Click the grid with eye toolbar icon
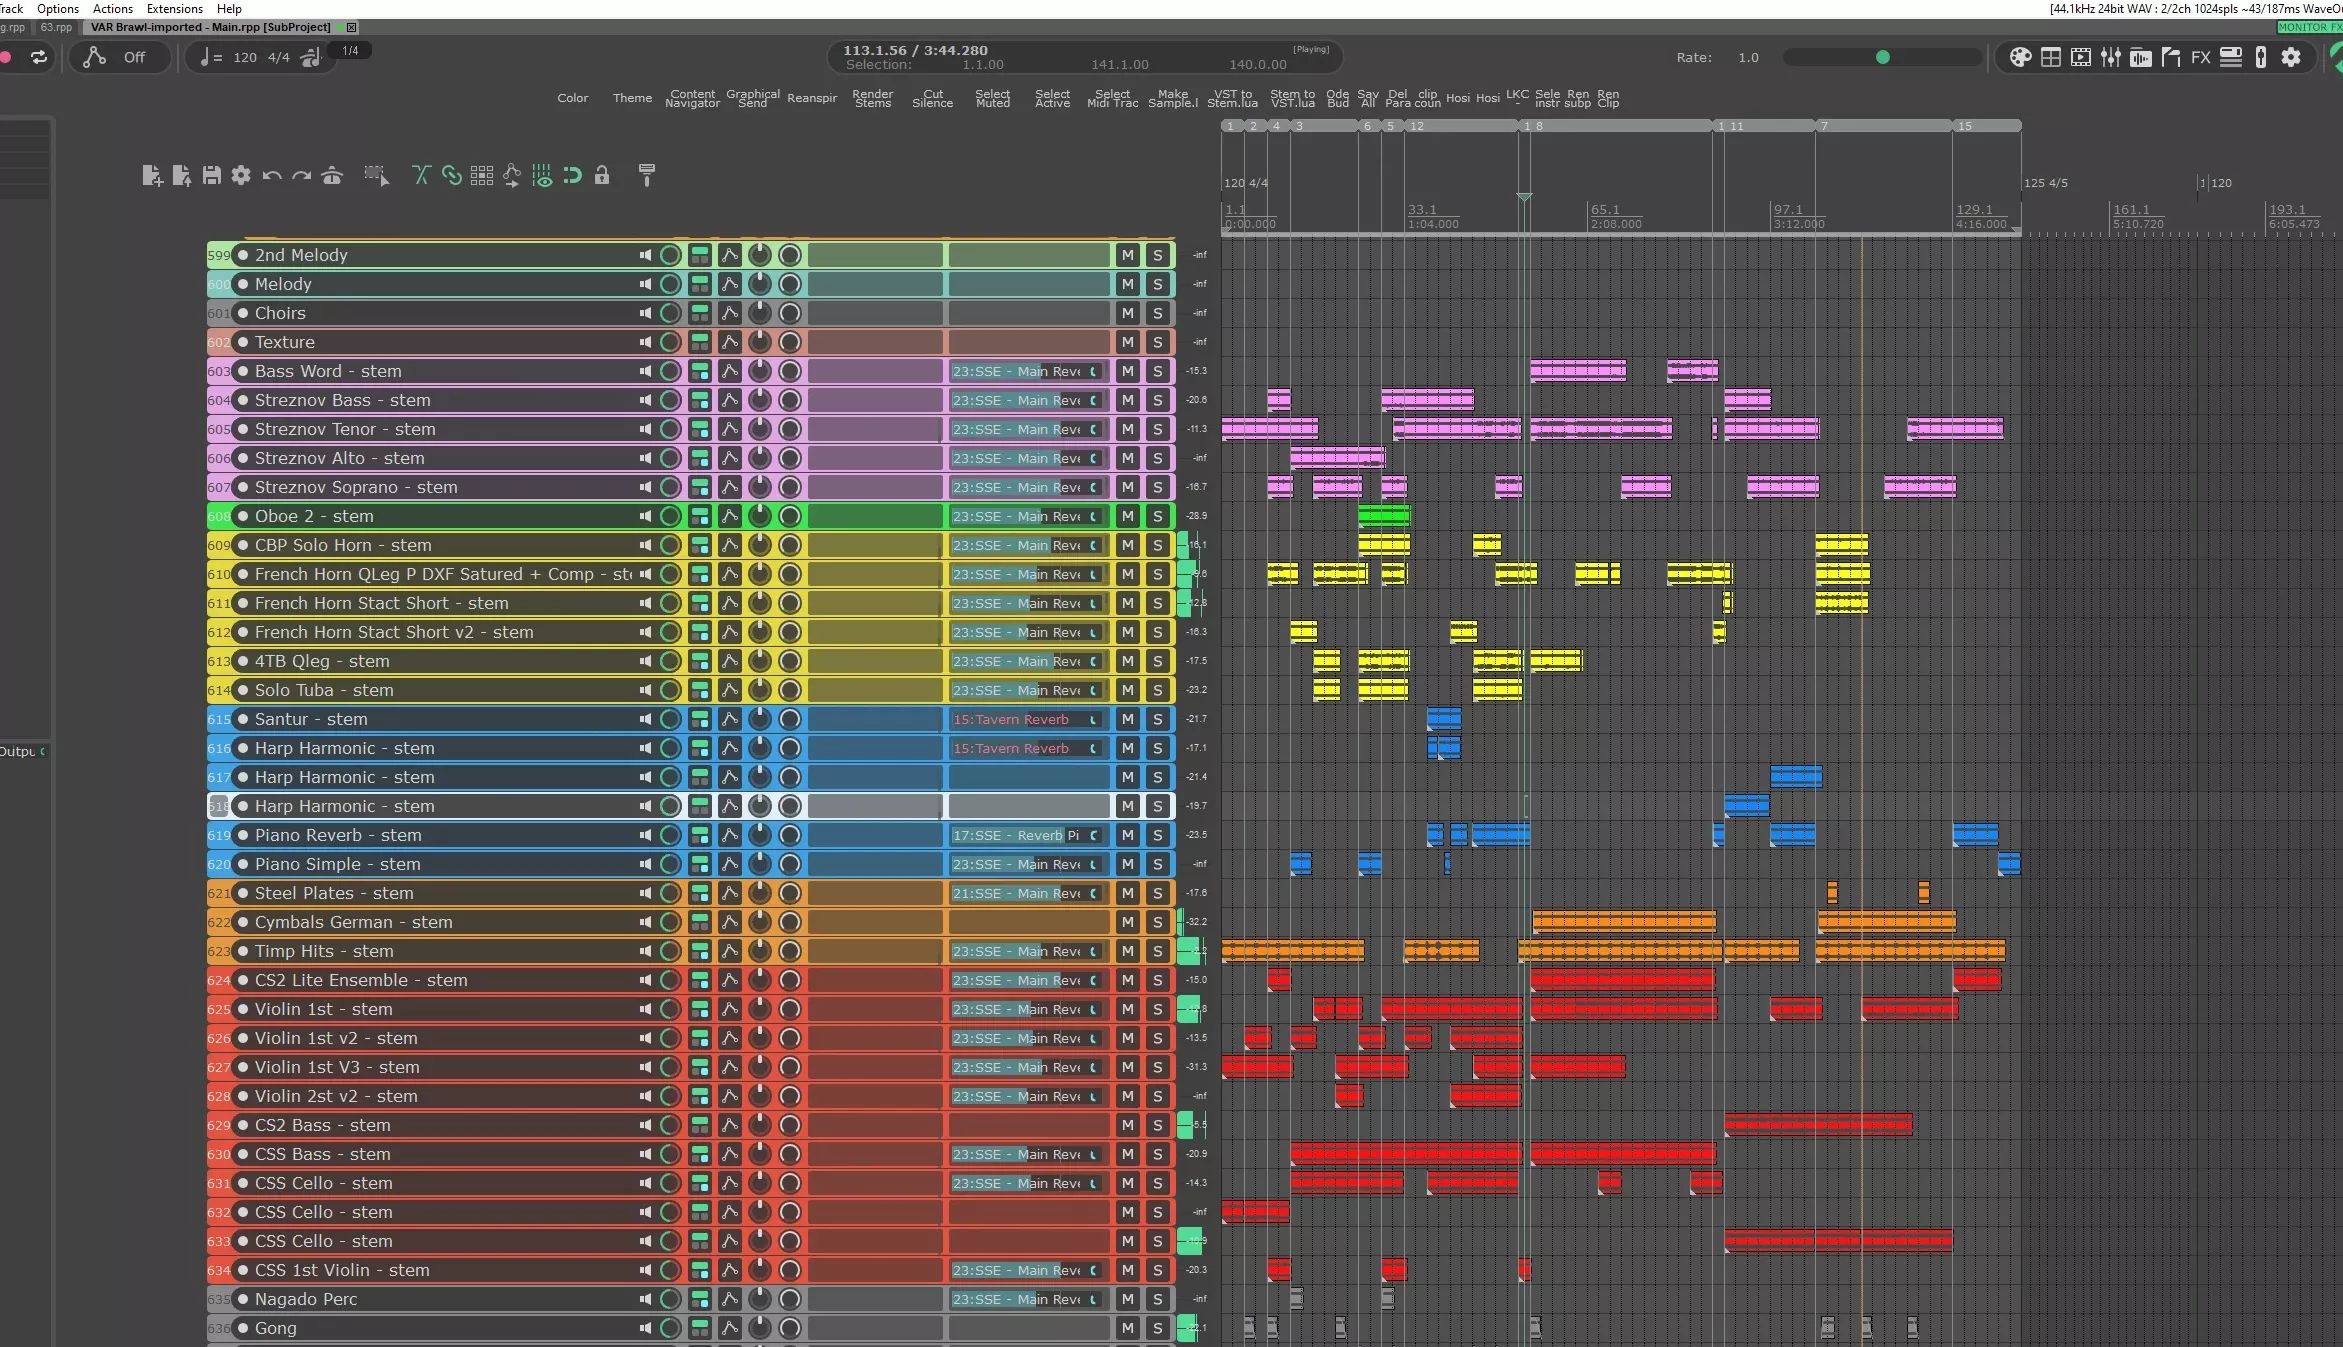2343x1347 pixels. coord(542,176)
